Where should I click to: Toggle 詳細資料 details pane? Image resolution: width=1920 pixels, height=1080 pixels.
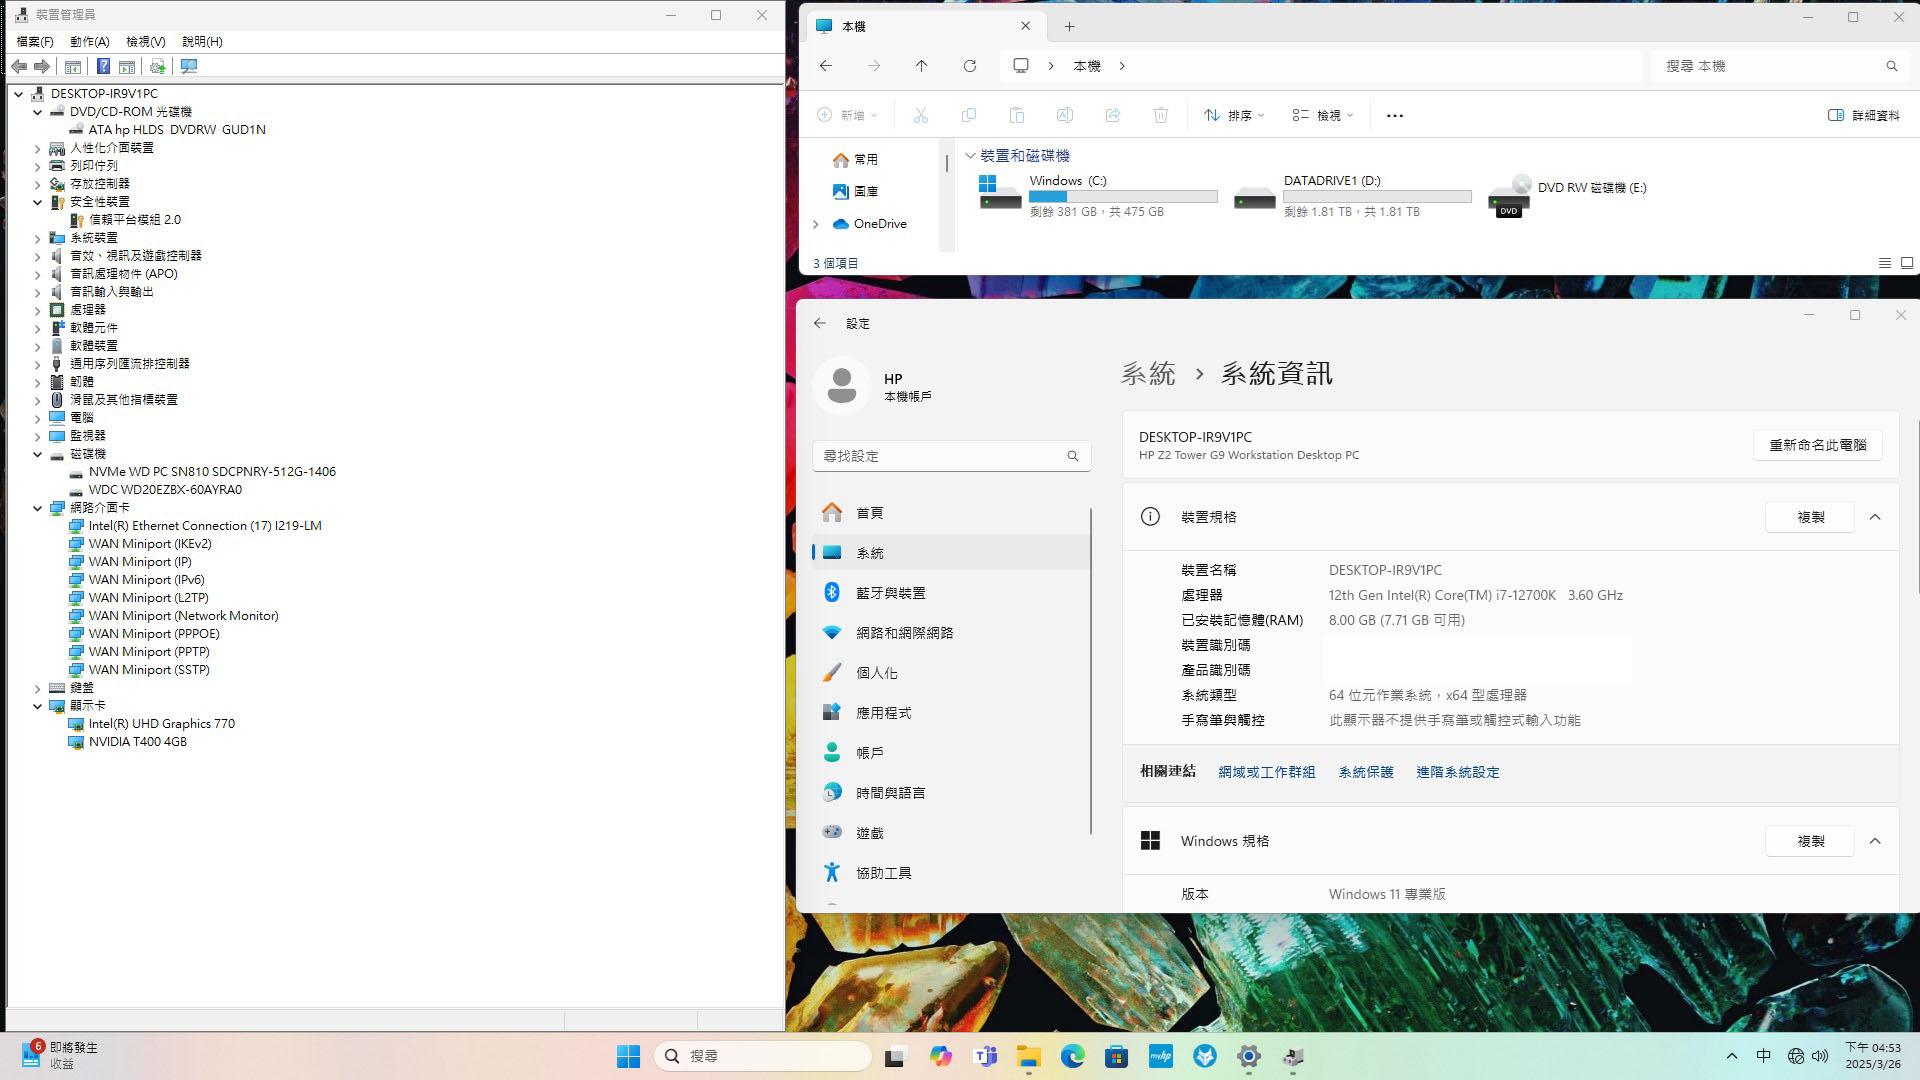pyautogui.click(x=1864, y=116)
